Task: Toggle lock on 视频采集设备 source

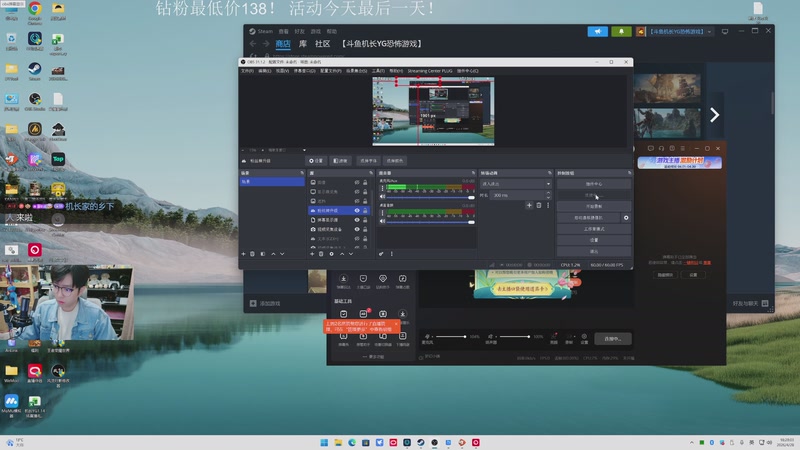Action: (365, 229)
